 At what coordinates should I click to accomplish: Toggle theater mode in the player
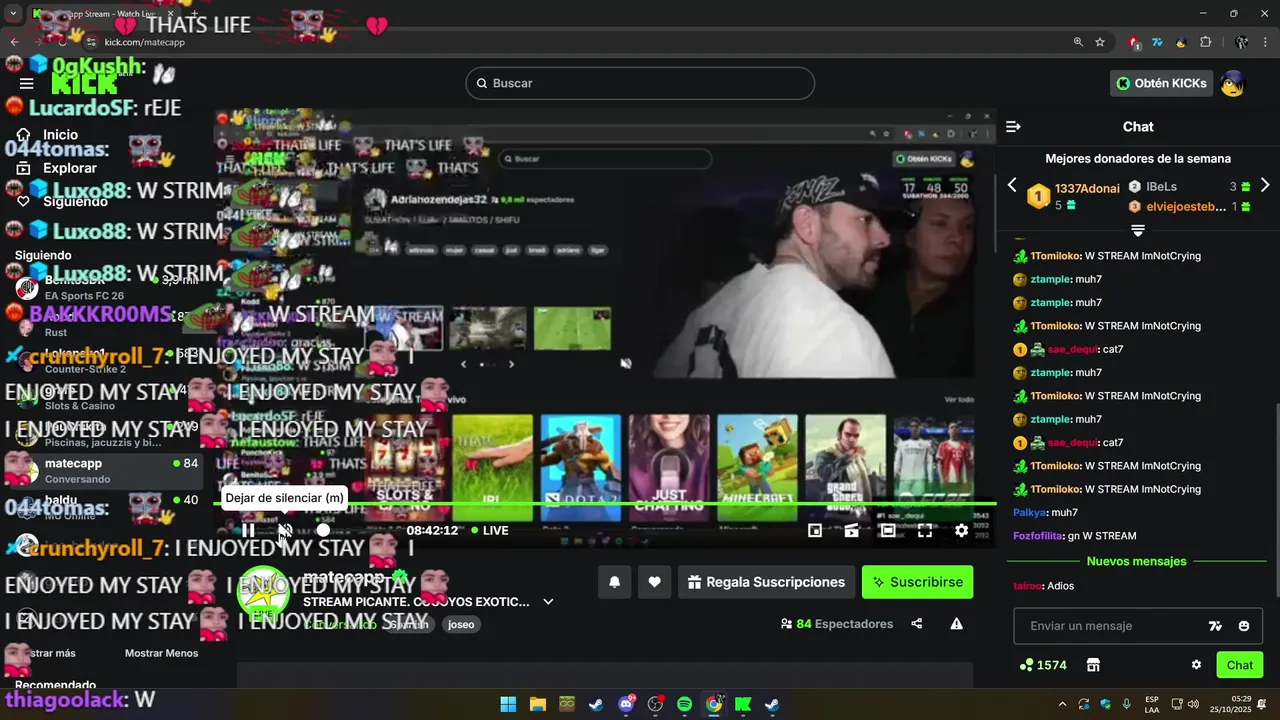887,531
